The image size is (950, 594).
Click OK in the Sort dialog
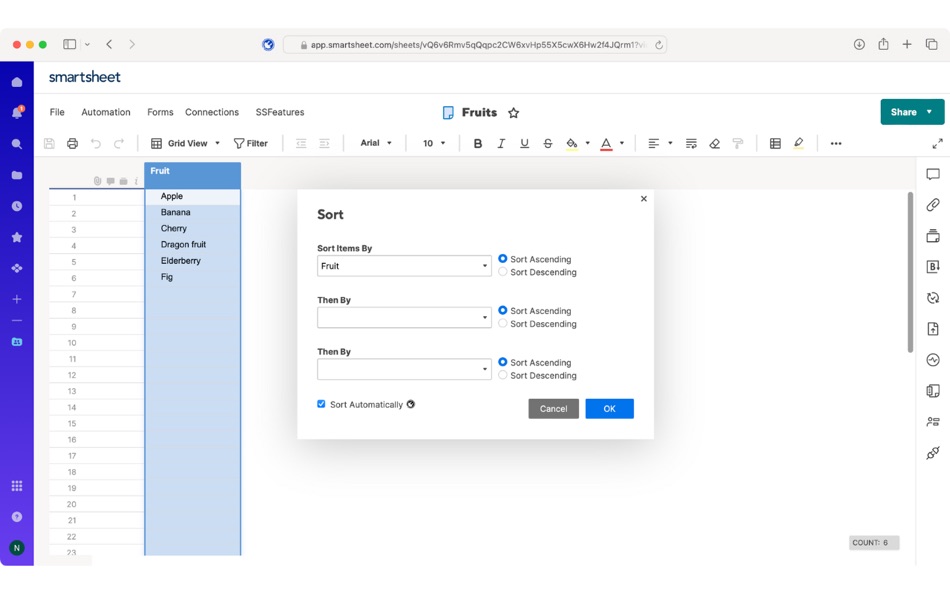[610, 409]
